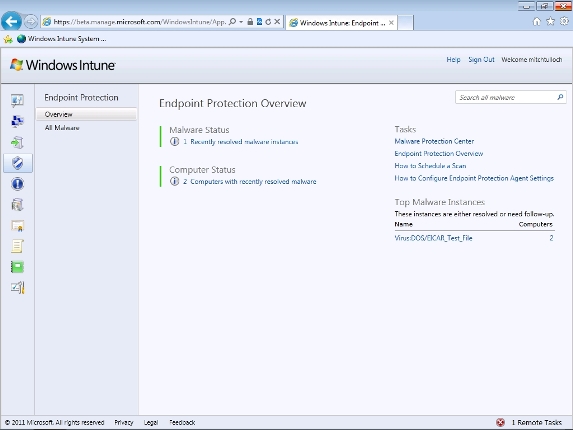Open Endpoint Protection Overview task link
Screen dimensions: 573x430
pyautogui.click(x=439, y=153)
